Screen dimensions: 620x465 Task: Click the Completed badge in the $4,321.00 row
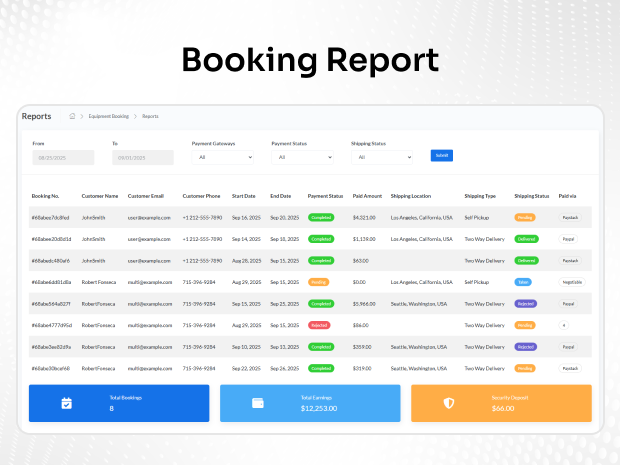tap(321, 218)
